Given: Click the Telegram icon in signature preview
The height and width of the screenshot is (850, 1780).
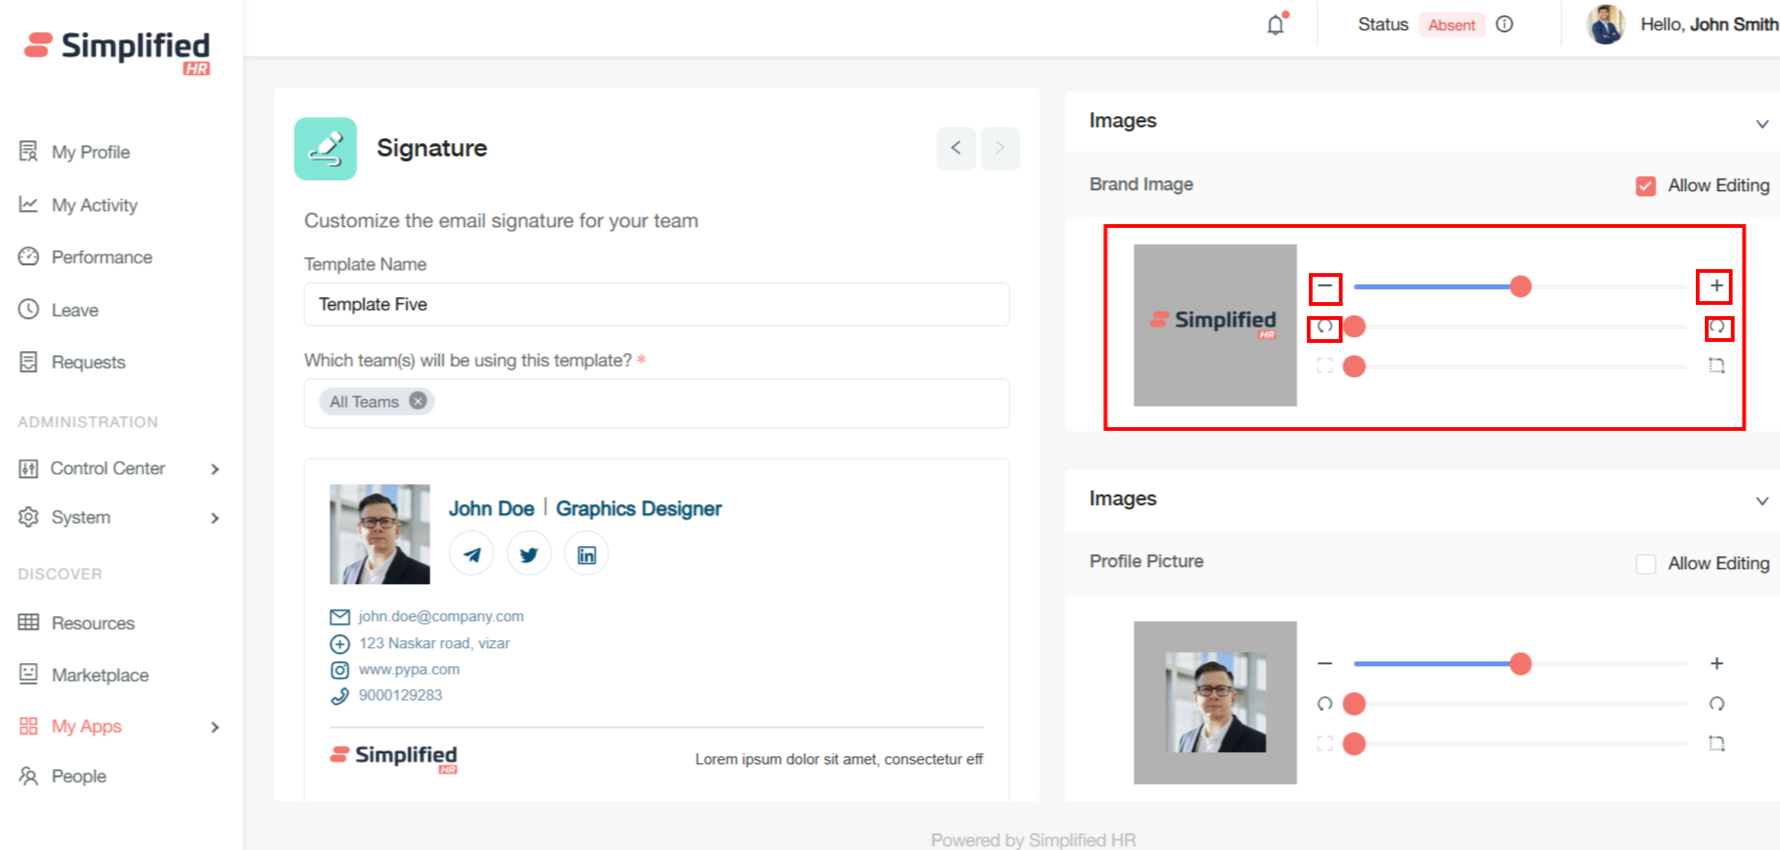Looking at the screenshot, I should pos(472,555).
